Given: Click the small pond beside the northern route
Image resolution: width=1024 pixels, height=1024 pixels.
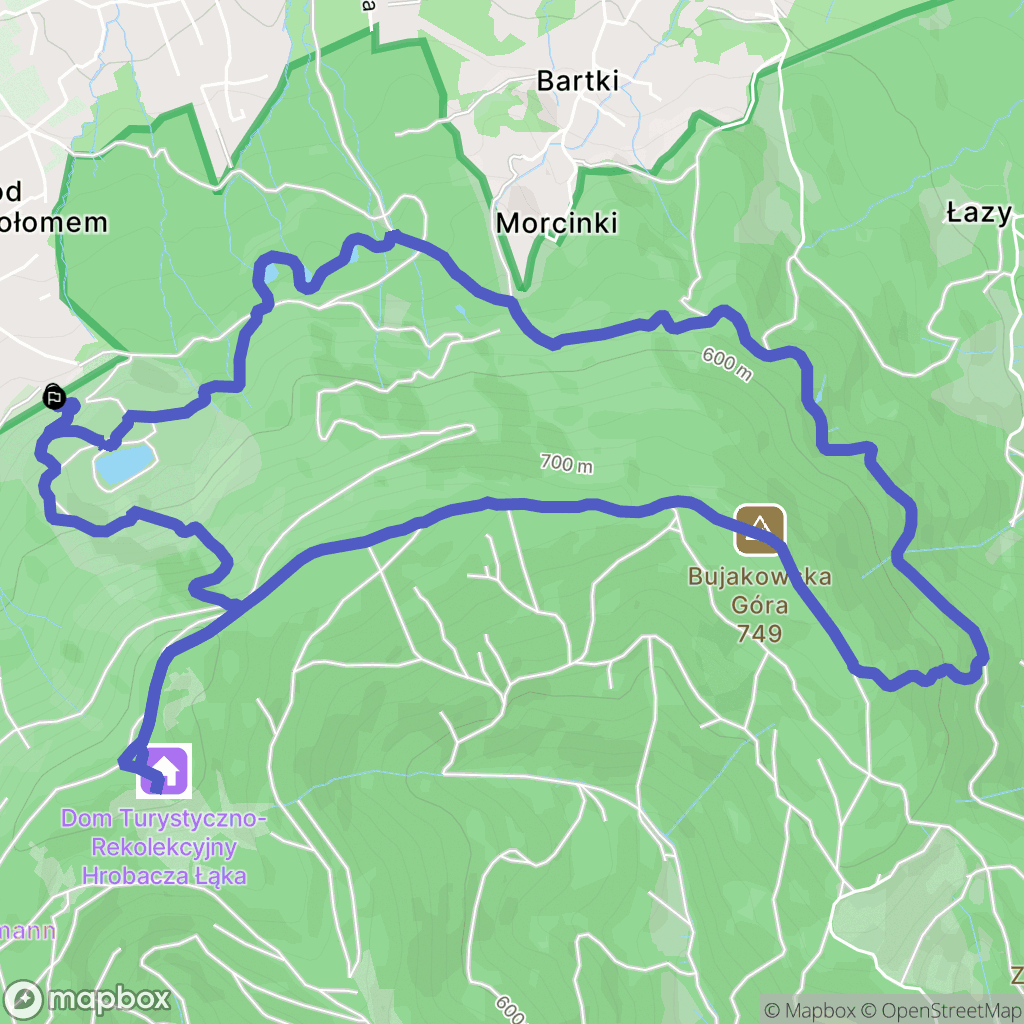Looking at the screenshot, I should tap(270, 274).
